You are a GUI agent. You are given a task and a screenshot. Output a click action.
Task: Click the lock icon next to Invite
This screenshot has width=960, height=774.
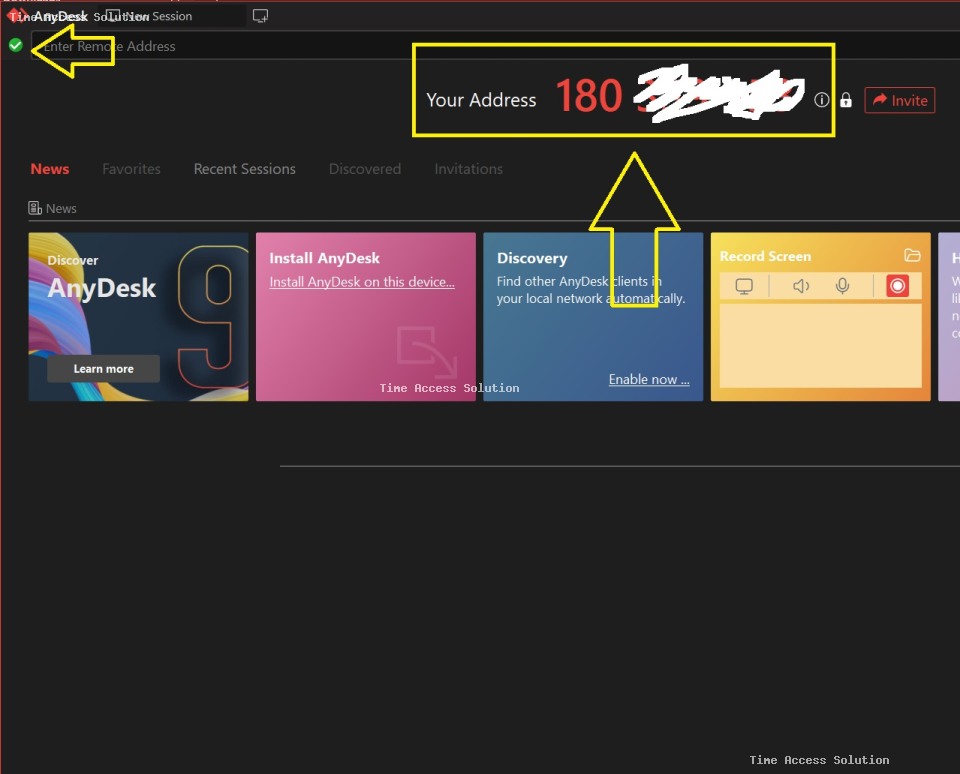(x=846, y=100)
